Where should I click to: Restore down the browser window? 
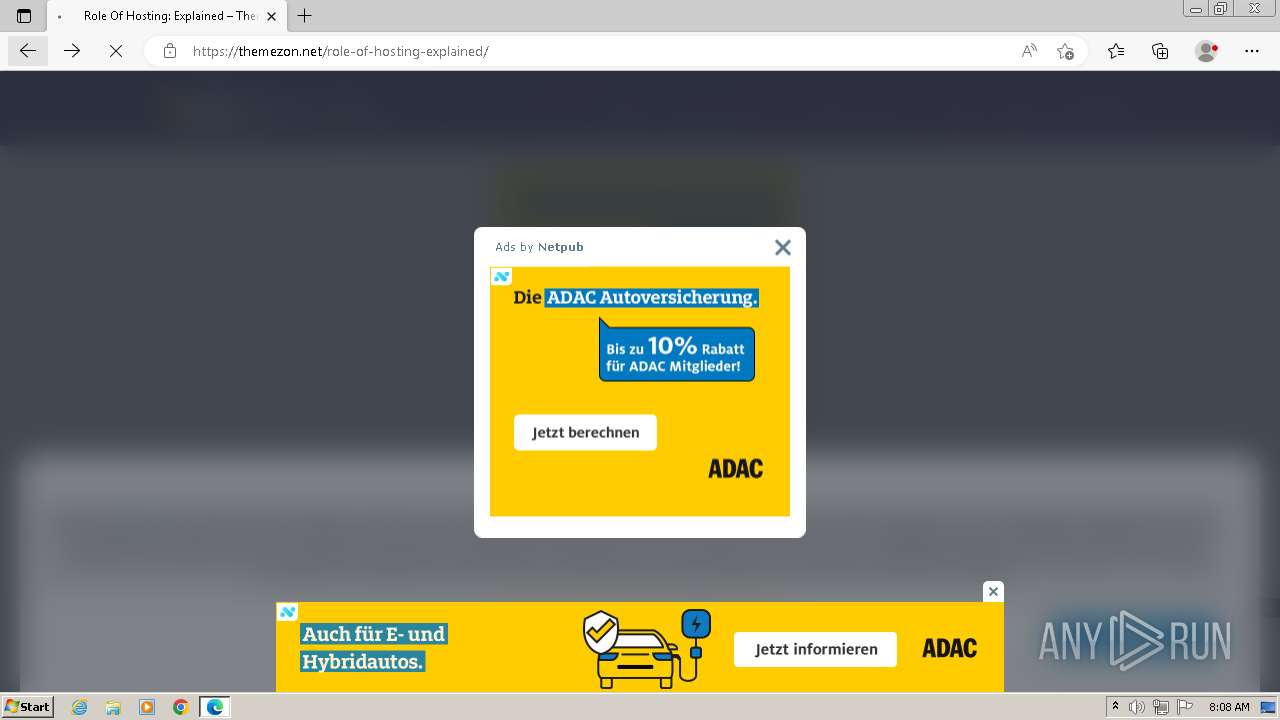click(1221, 9)
